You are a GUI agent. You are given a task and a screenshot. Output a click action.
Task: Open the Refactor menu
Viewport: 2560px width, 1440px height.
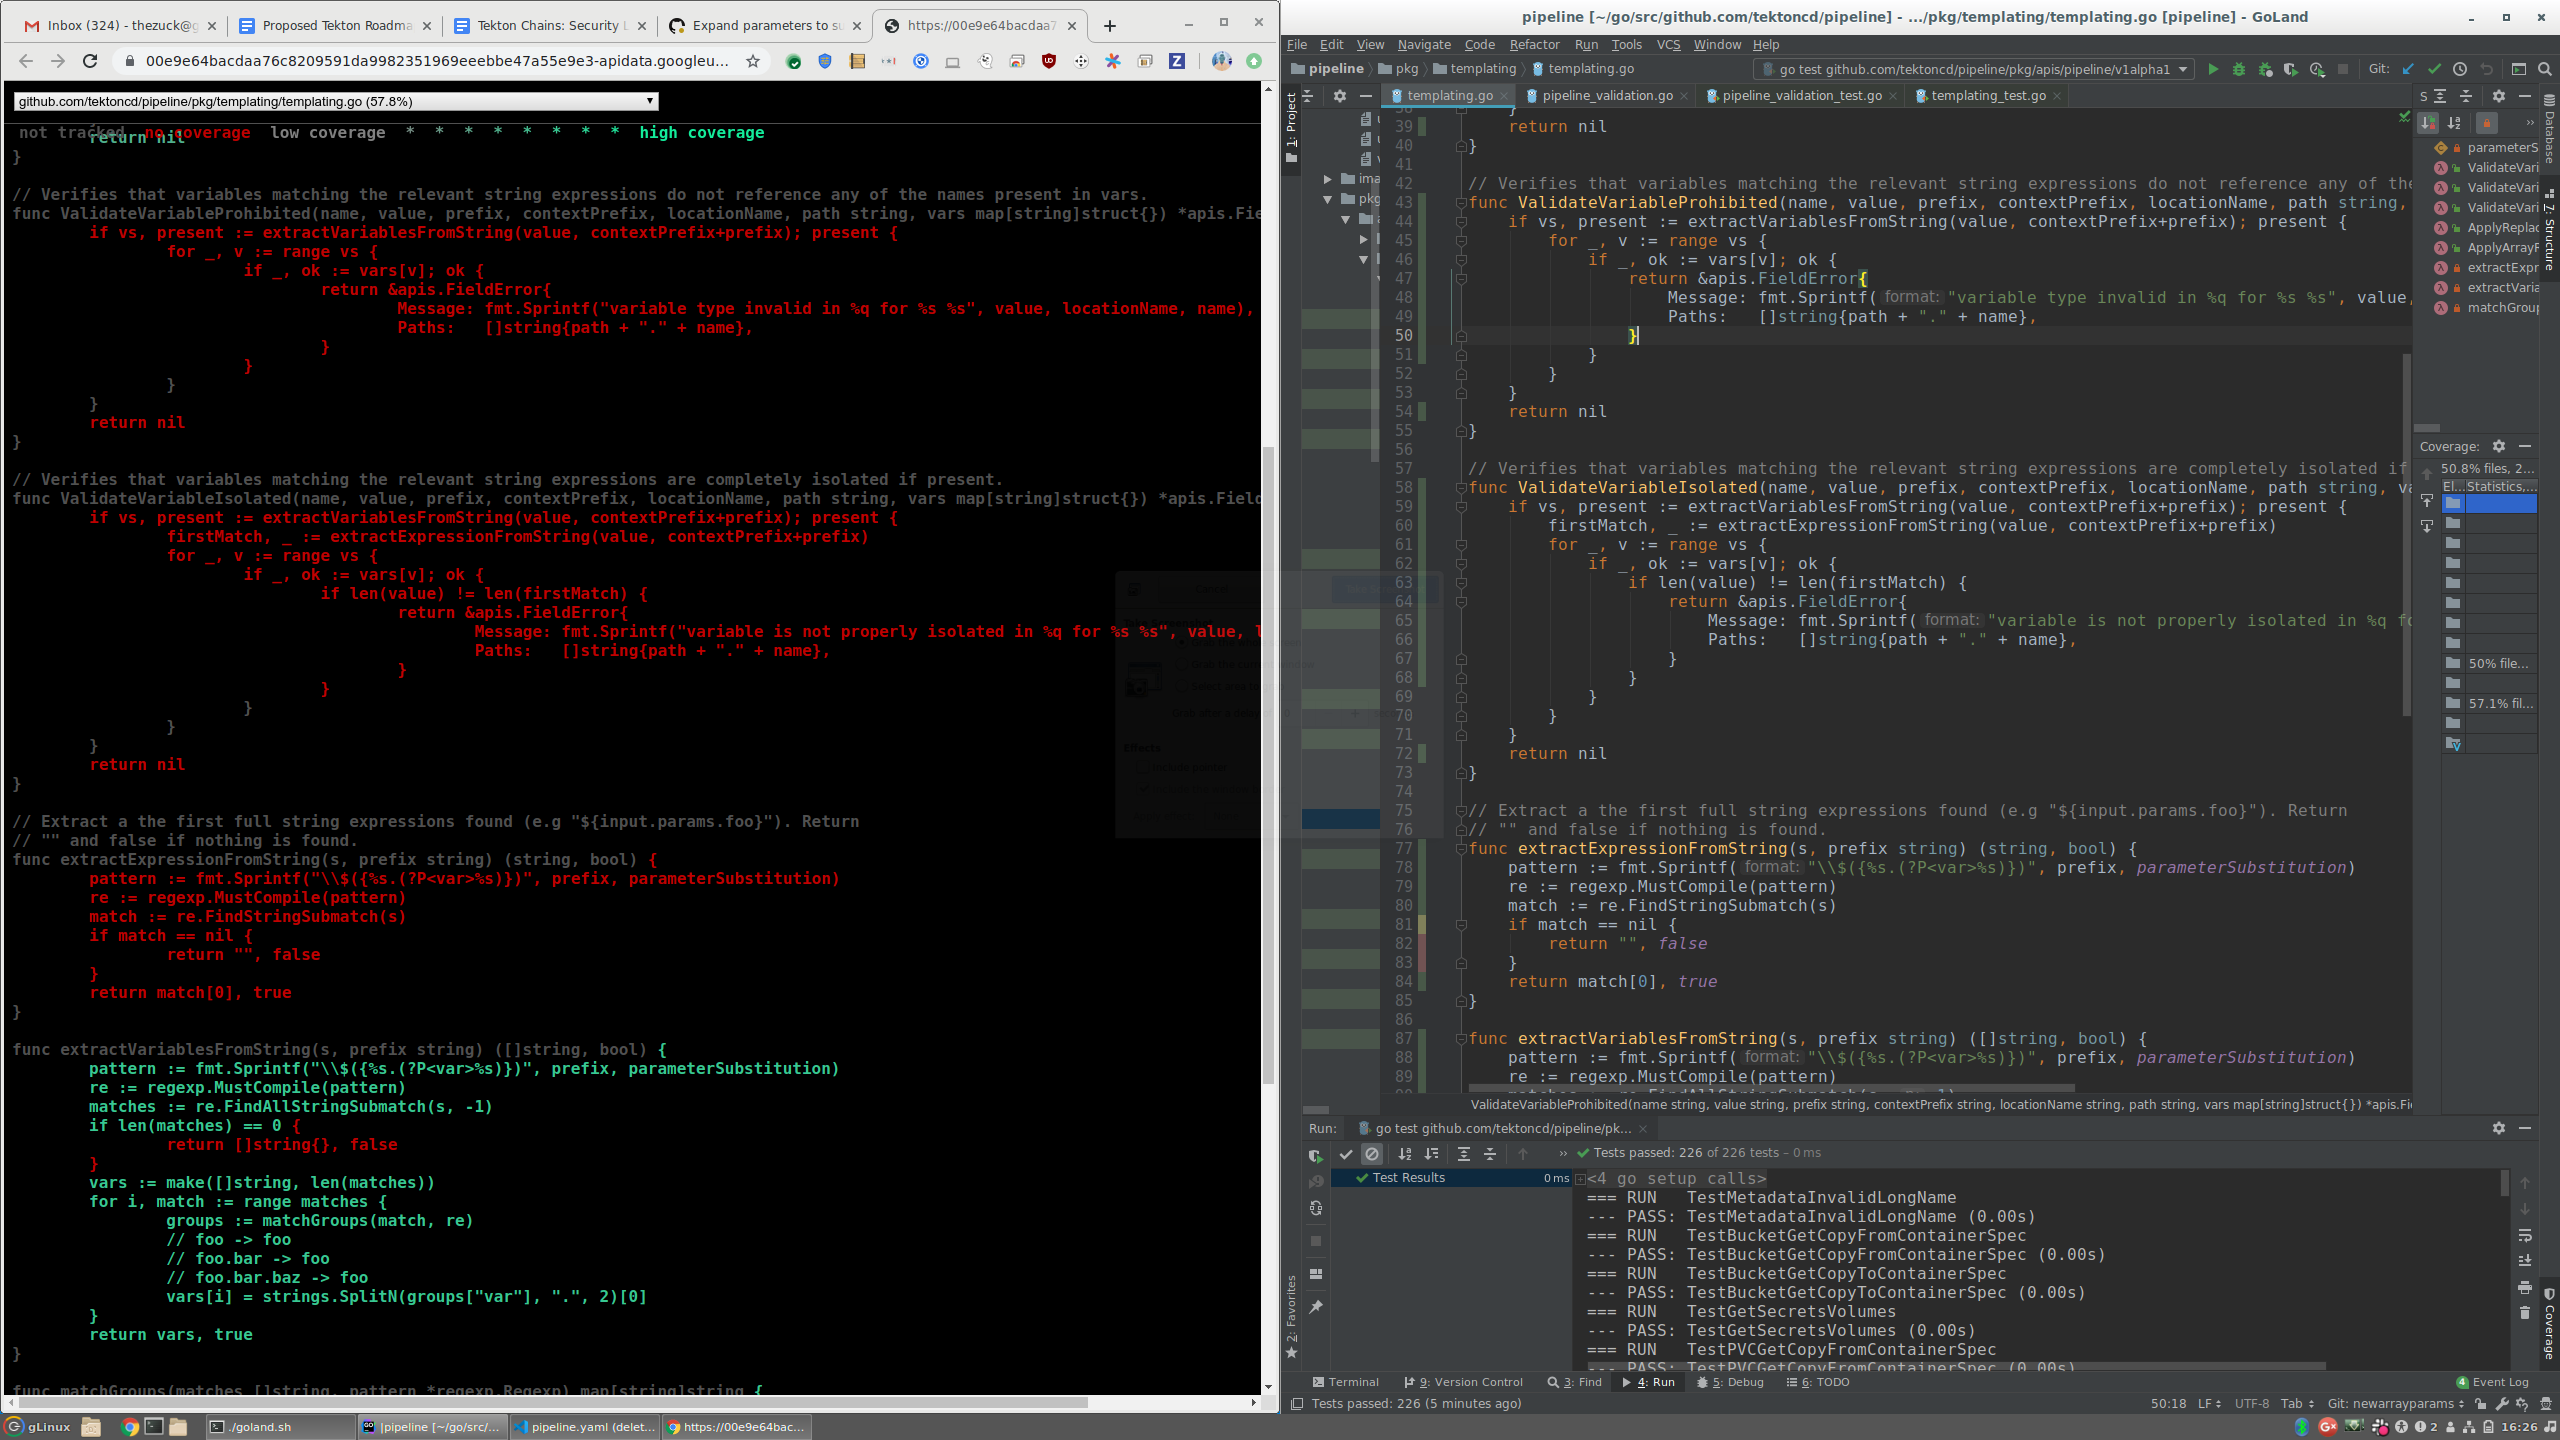tap(1533, 45)
